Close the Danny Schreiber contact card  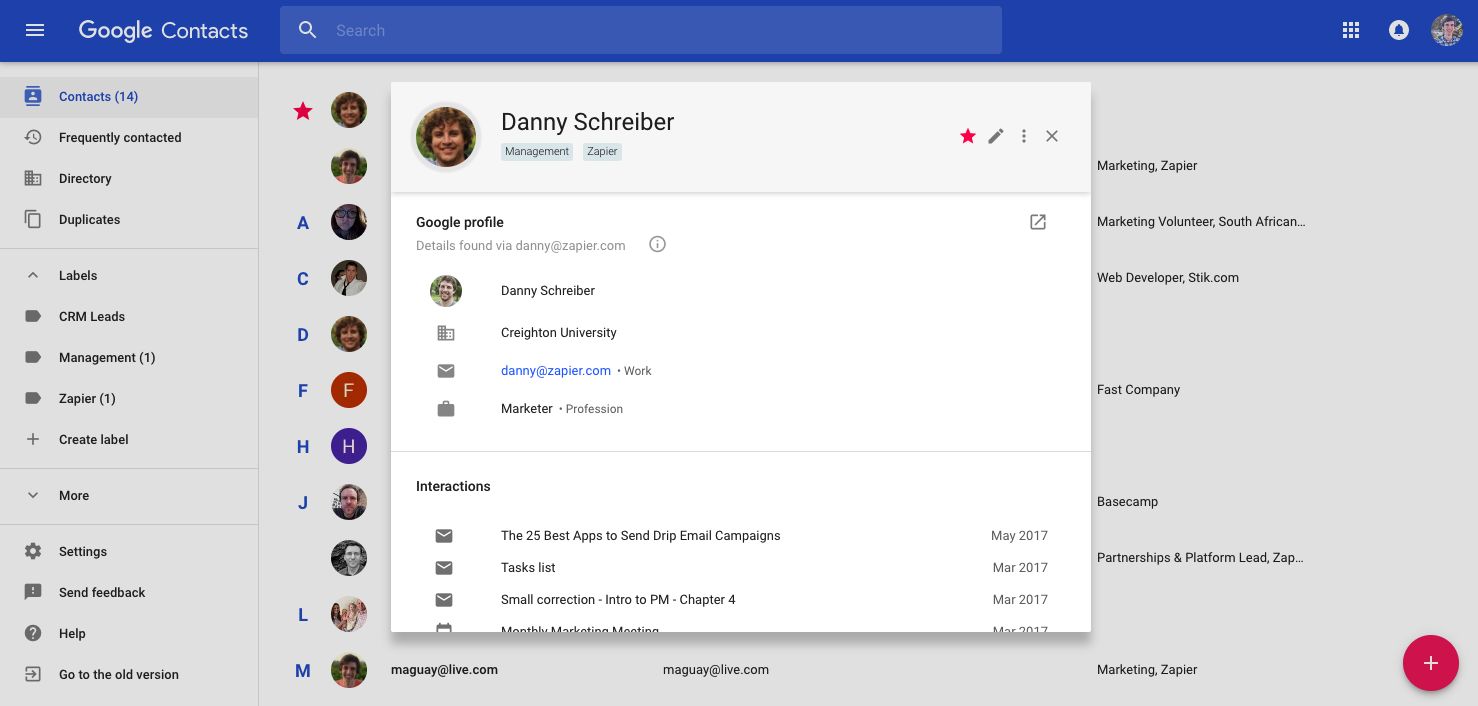coord(1052,136)
